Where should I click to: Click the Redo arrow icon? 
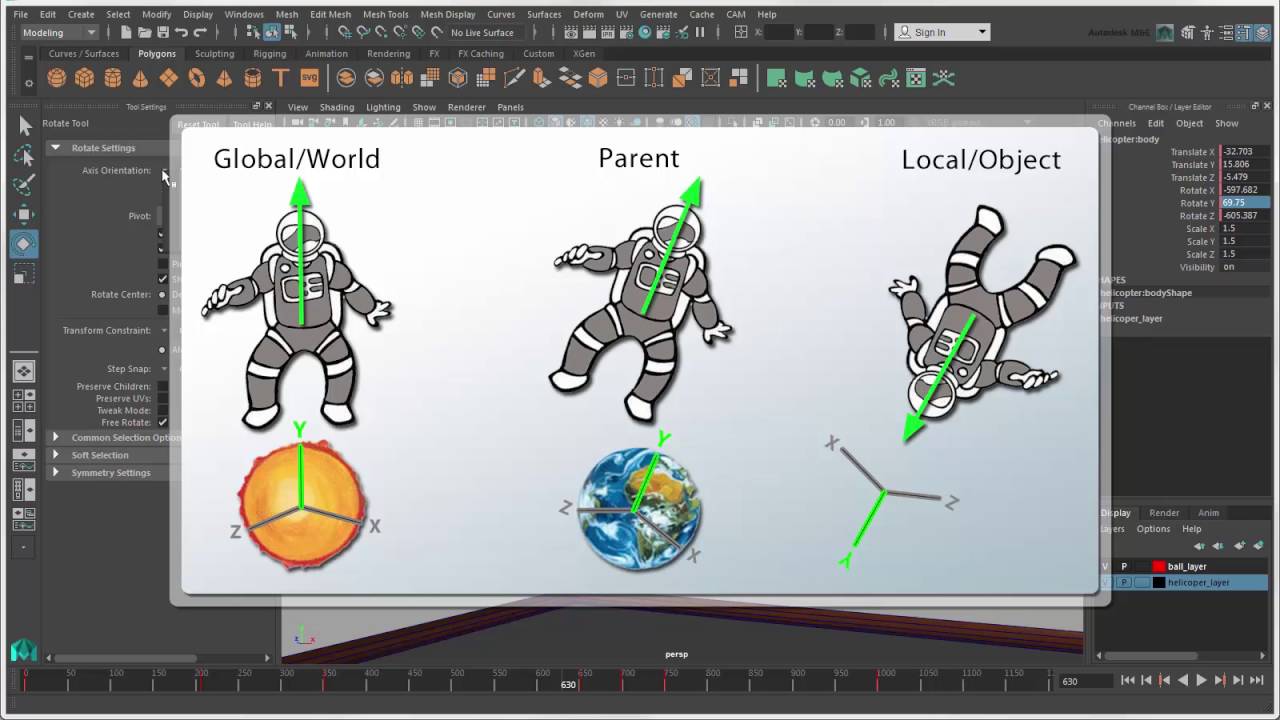200,32
